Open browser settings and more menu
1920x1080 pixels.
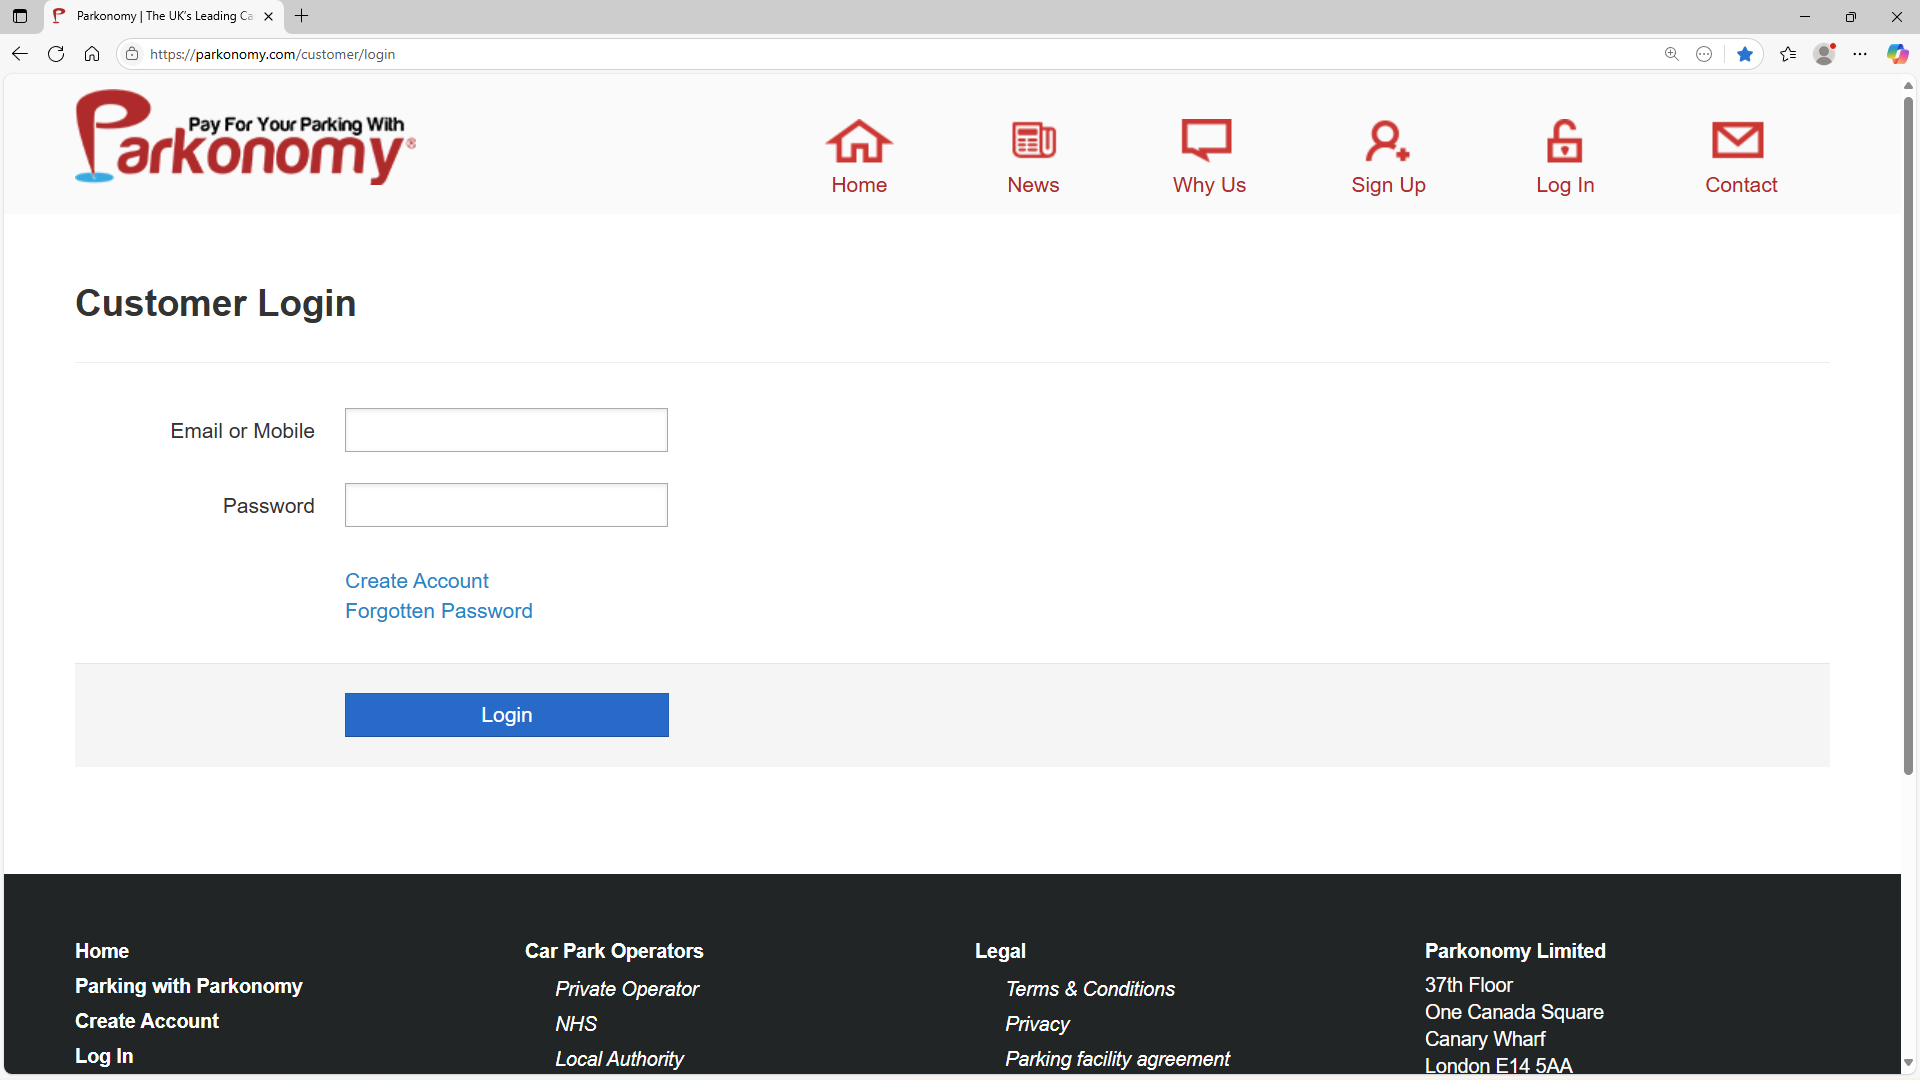(1860, 54)
